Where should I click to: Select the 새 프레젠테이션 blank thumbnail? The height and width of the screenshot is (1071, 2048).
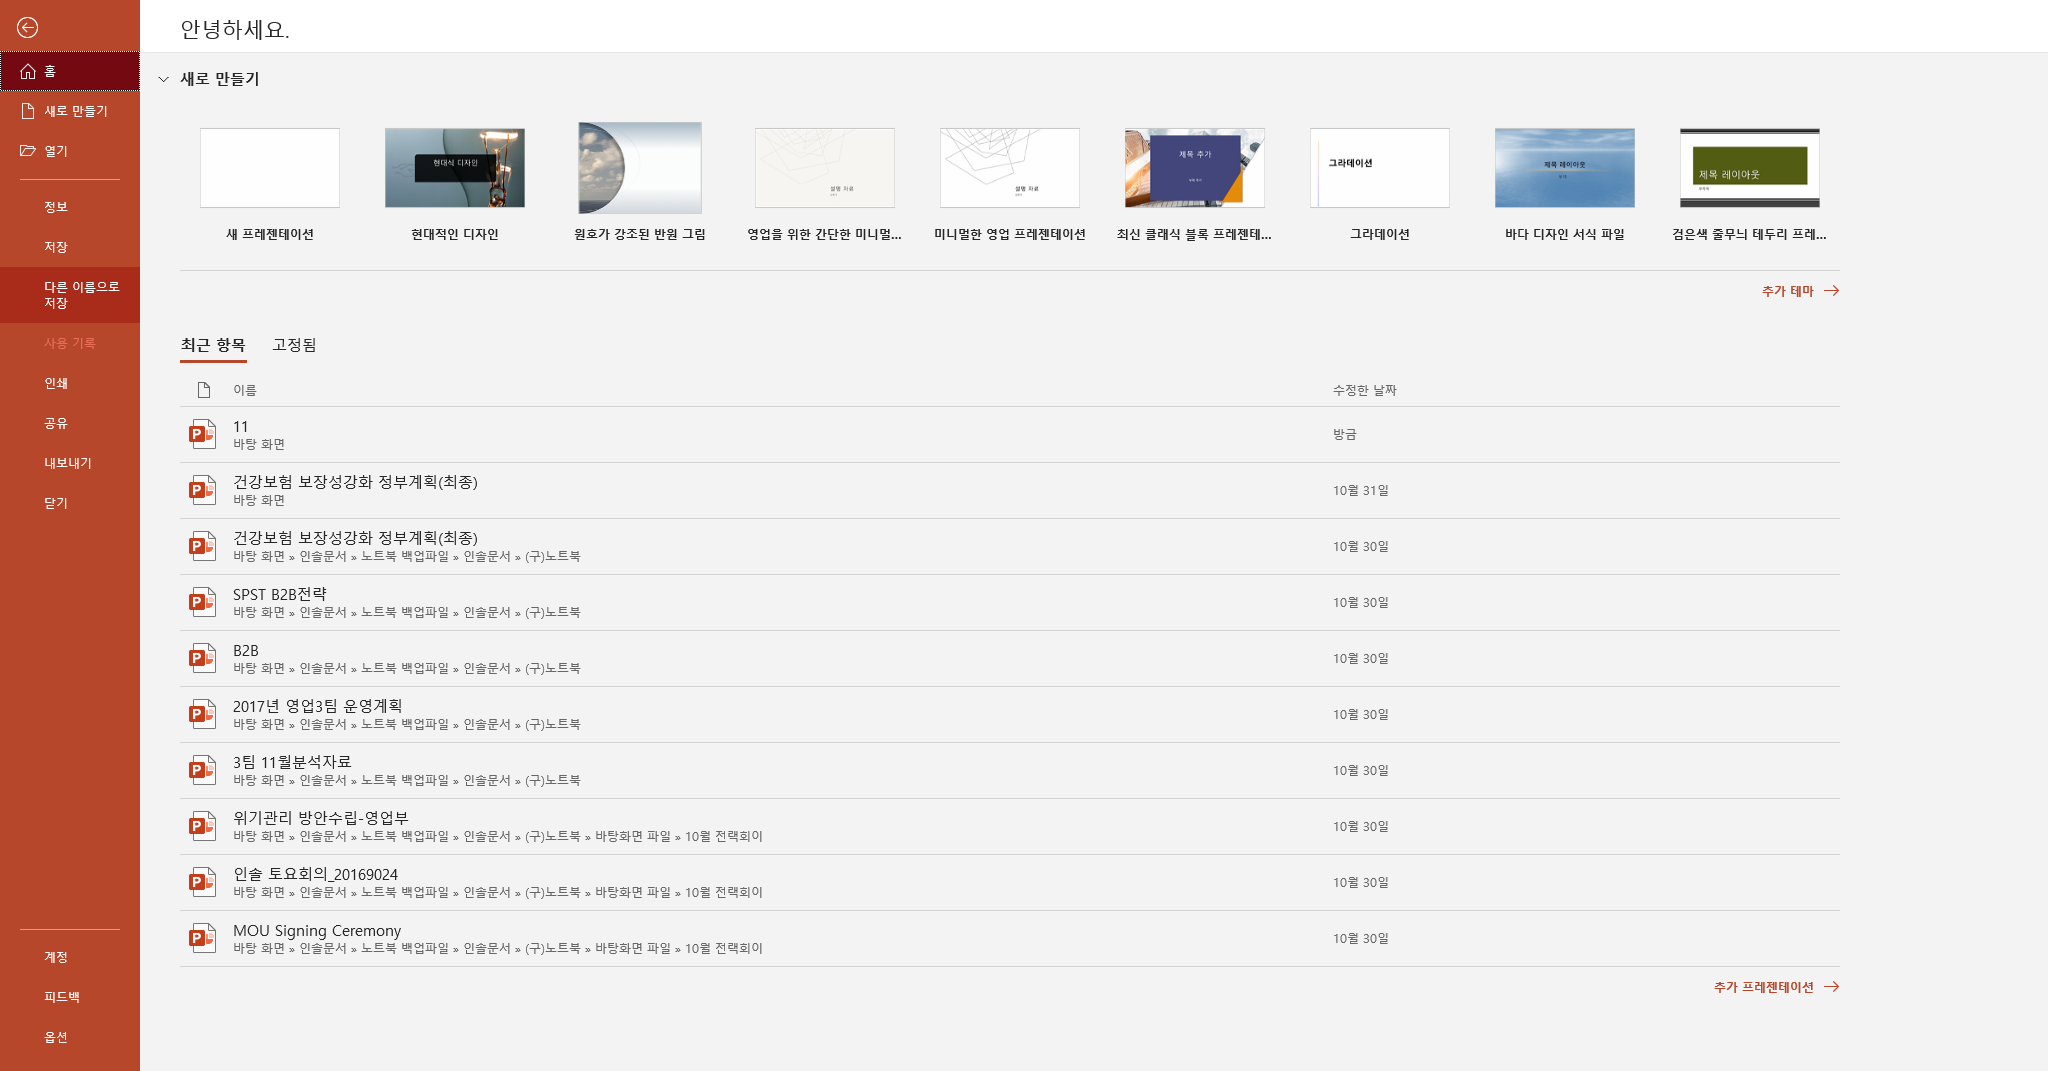[270, 168]
